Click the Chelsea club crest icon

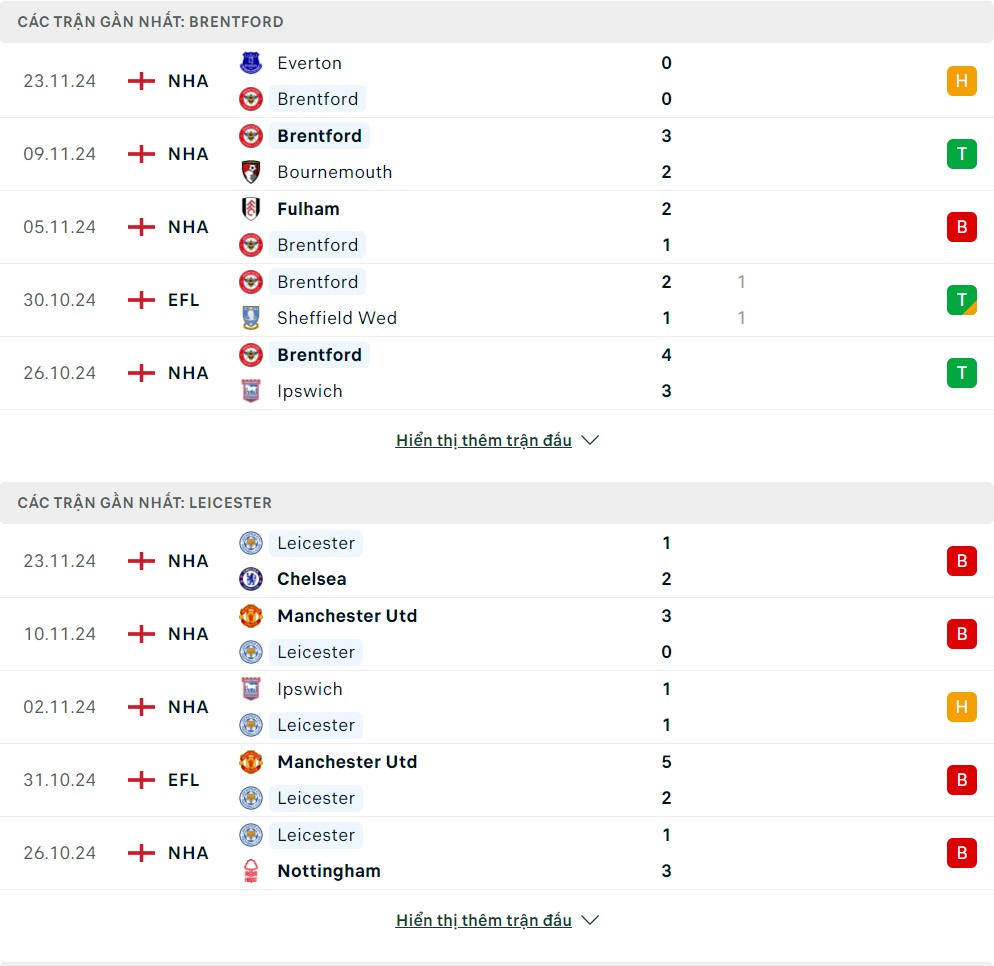tap(251, 579)
